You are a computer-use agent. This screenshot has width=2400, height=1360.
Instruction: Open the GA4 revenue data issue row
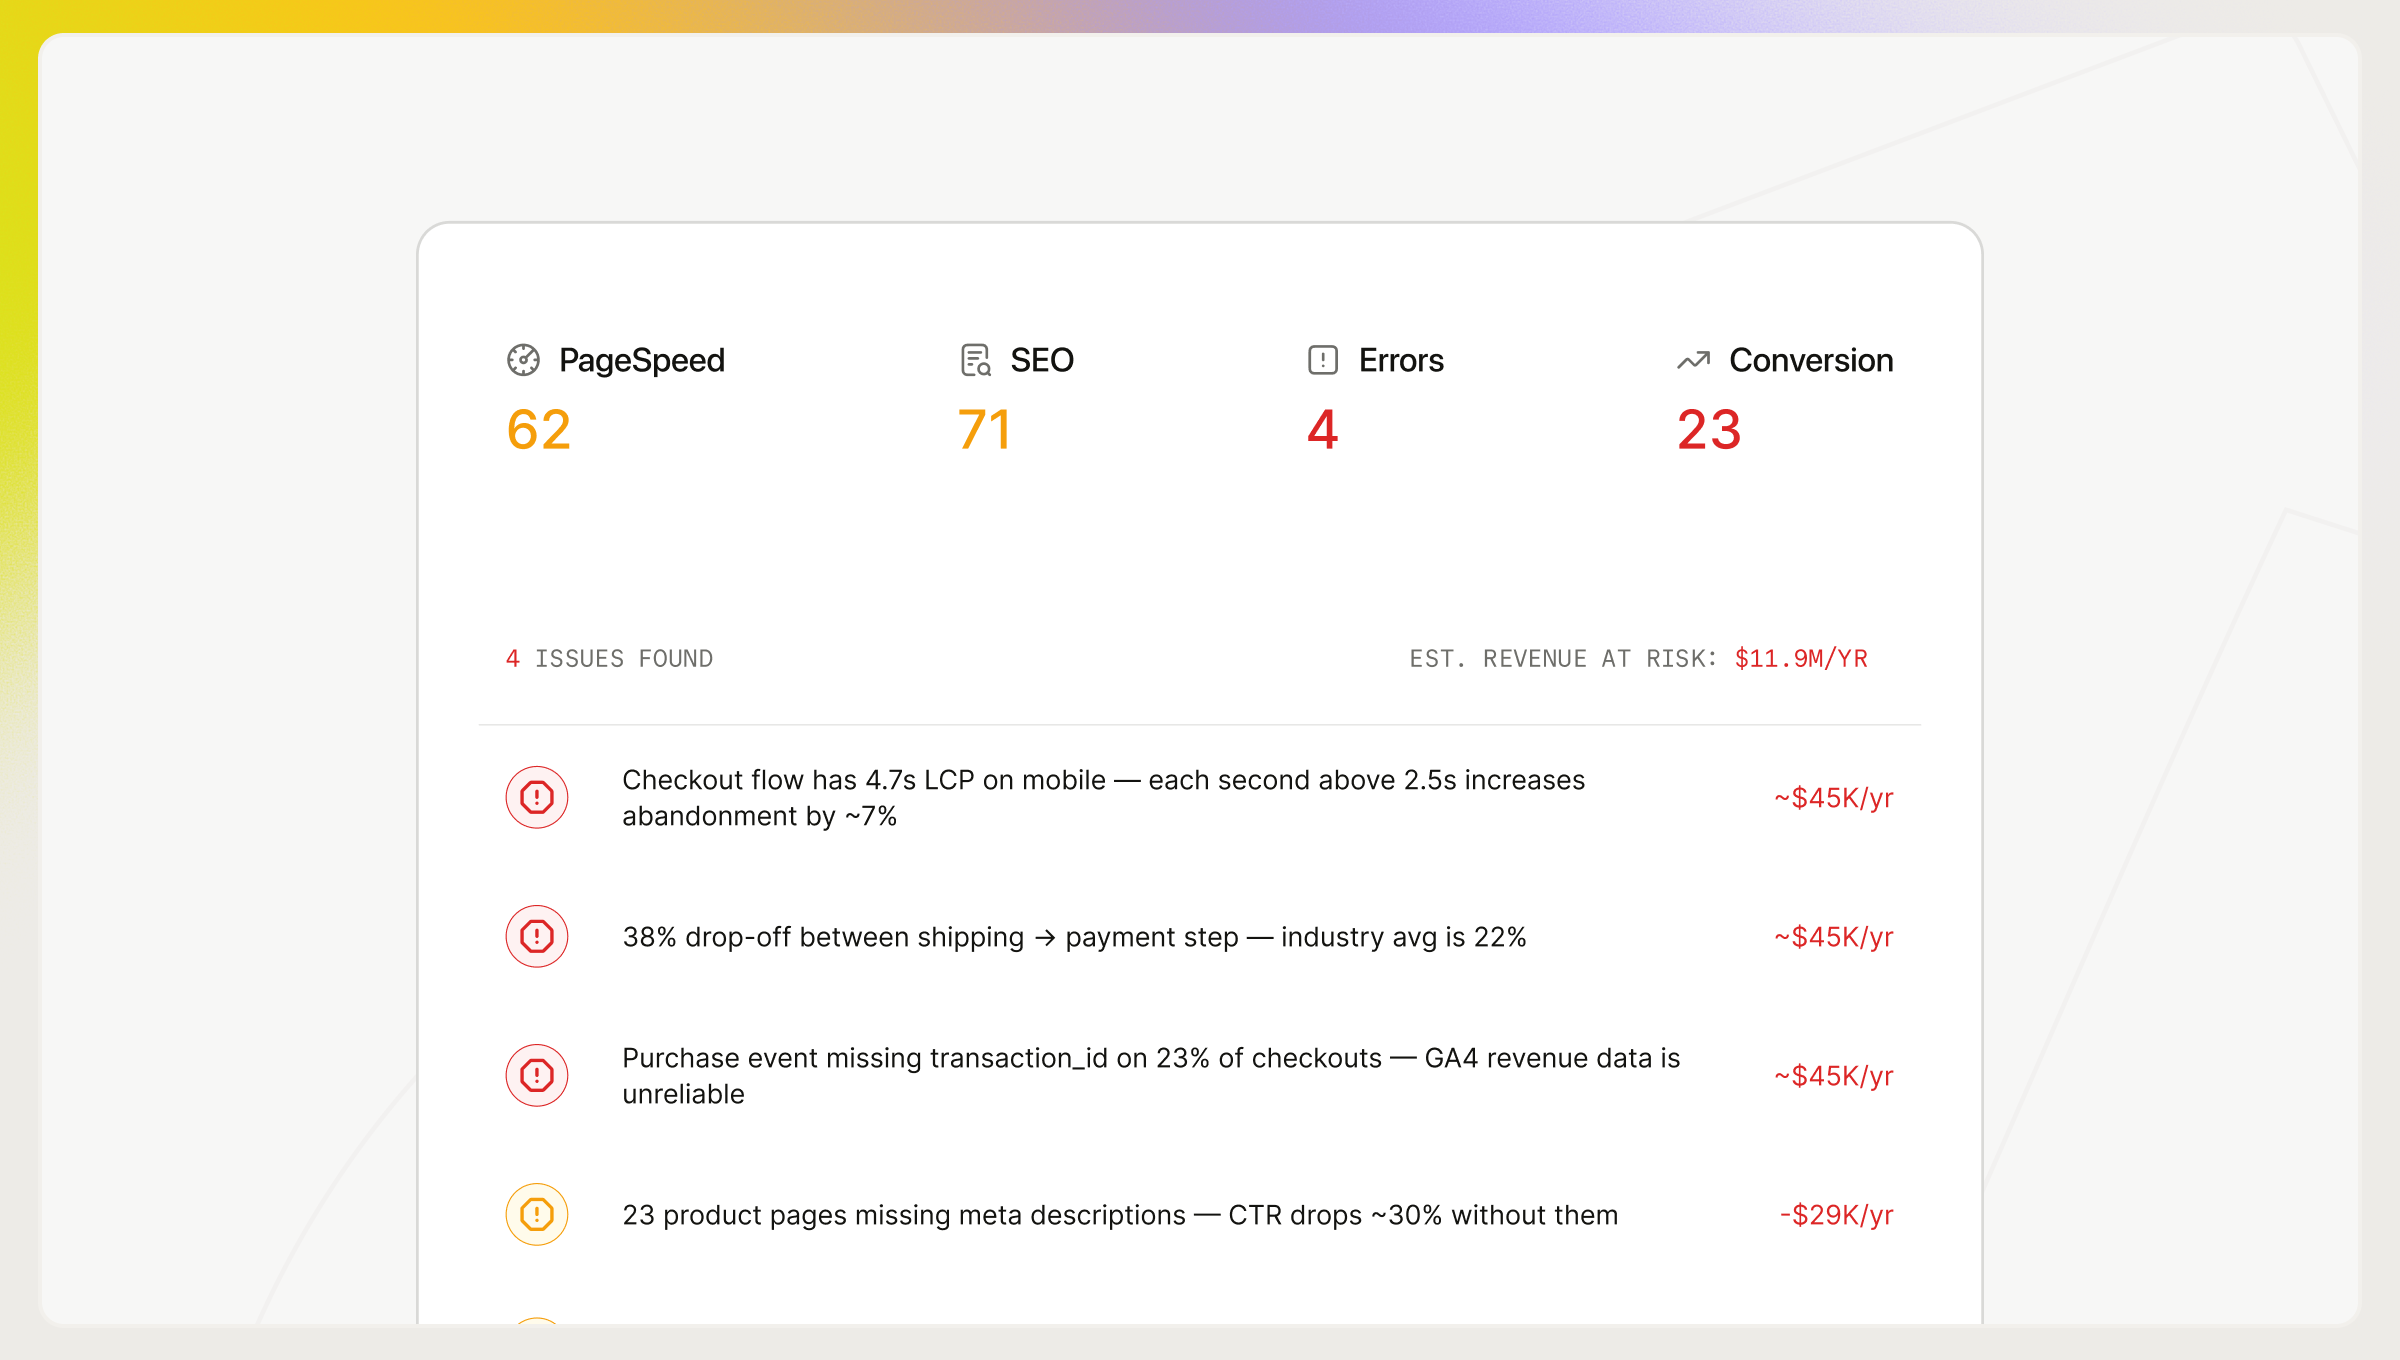coord(1150,1076)
